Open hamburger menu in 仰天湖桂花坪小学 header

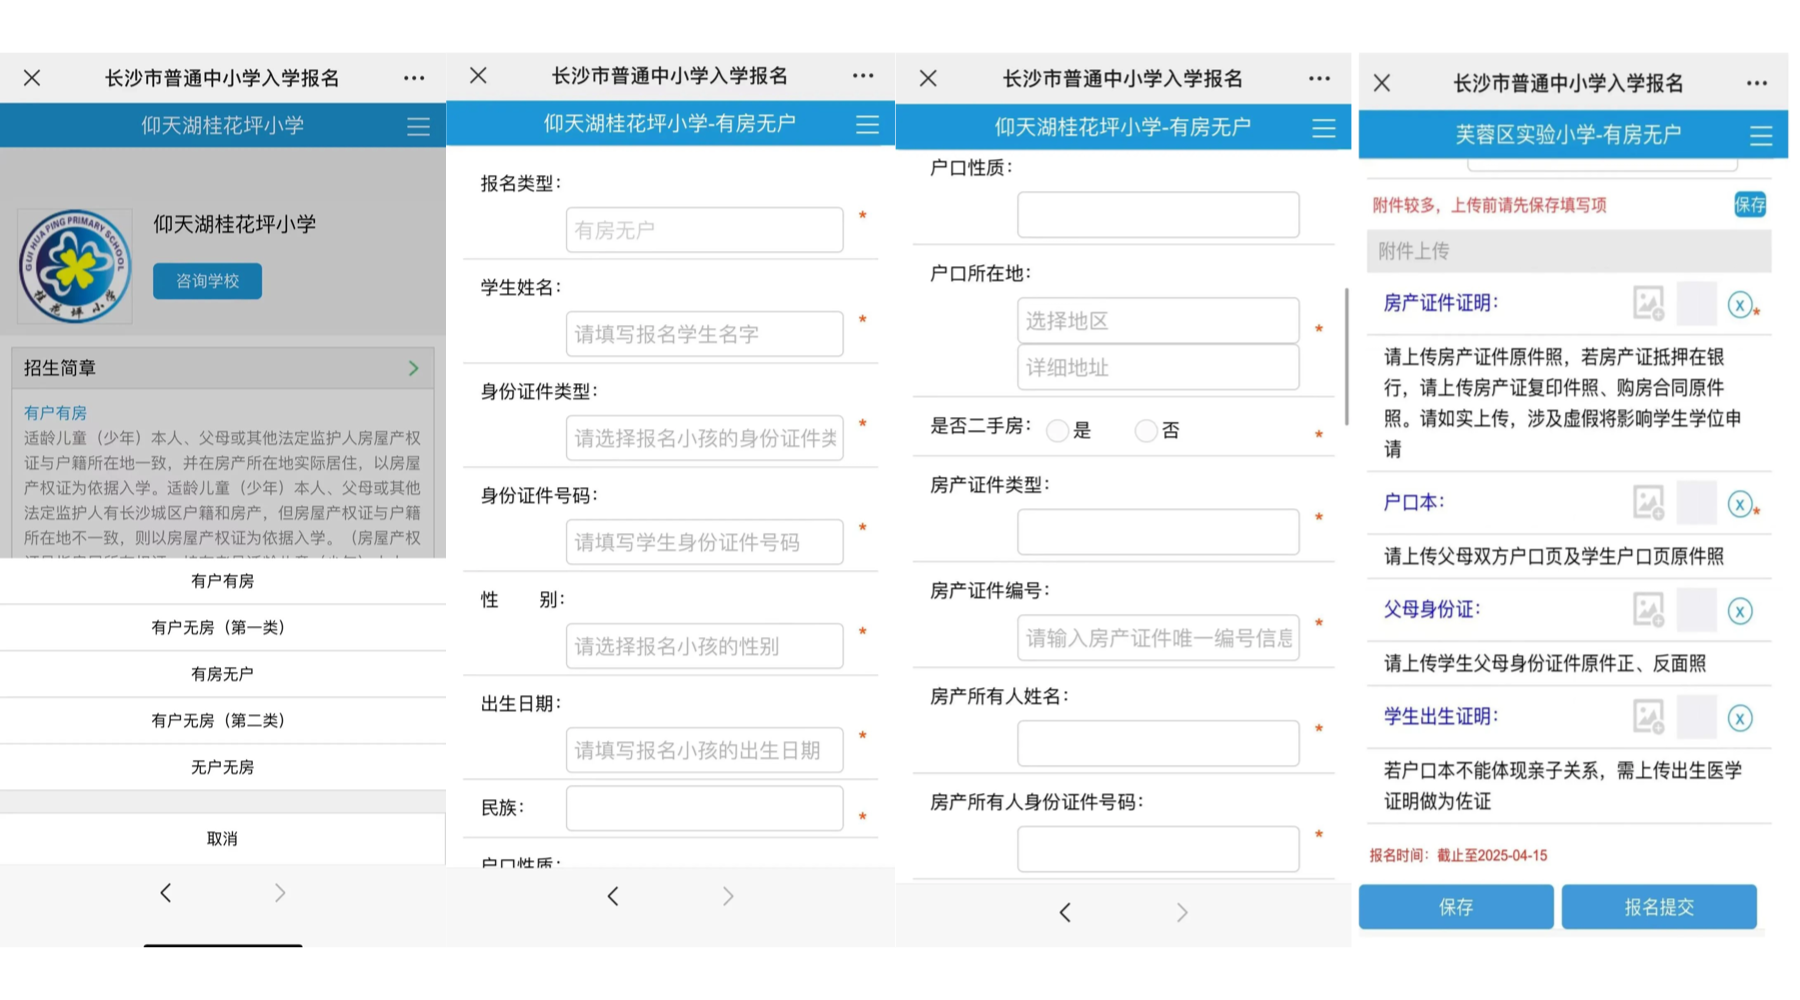[418, 126]
